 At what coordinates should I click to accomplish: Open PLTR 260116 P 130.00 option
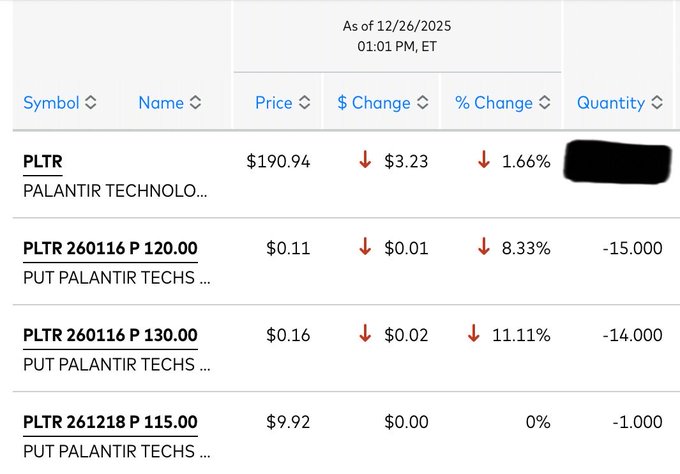(x=110, y=335)
